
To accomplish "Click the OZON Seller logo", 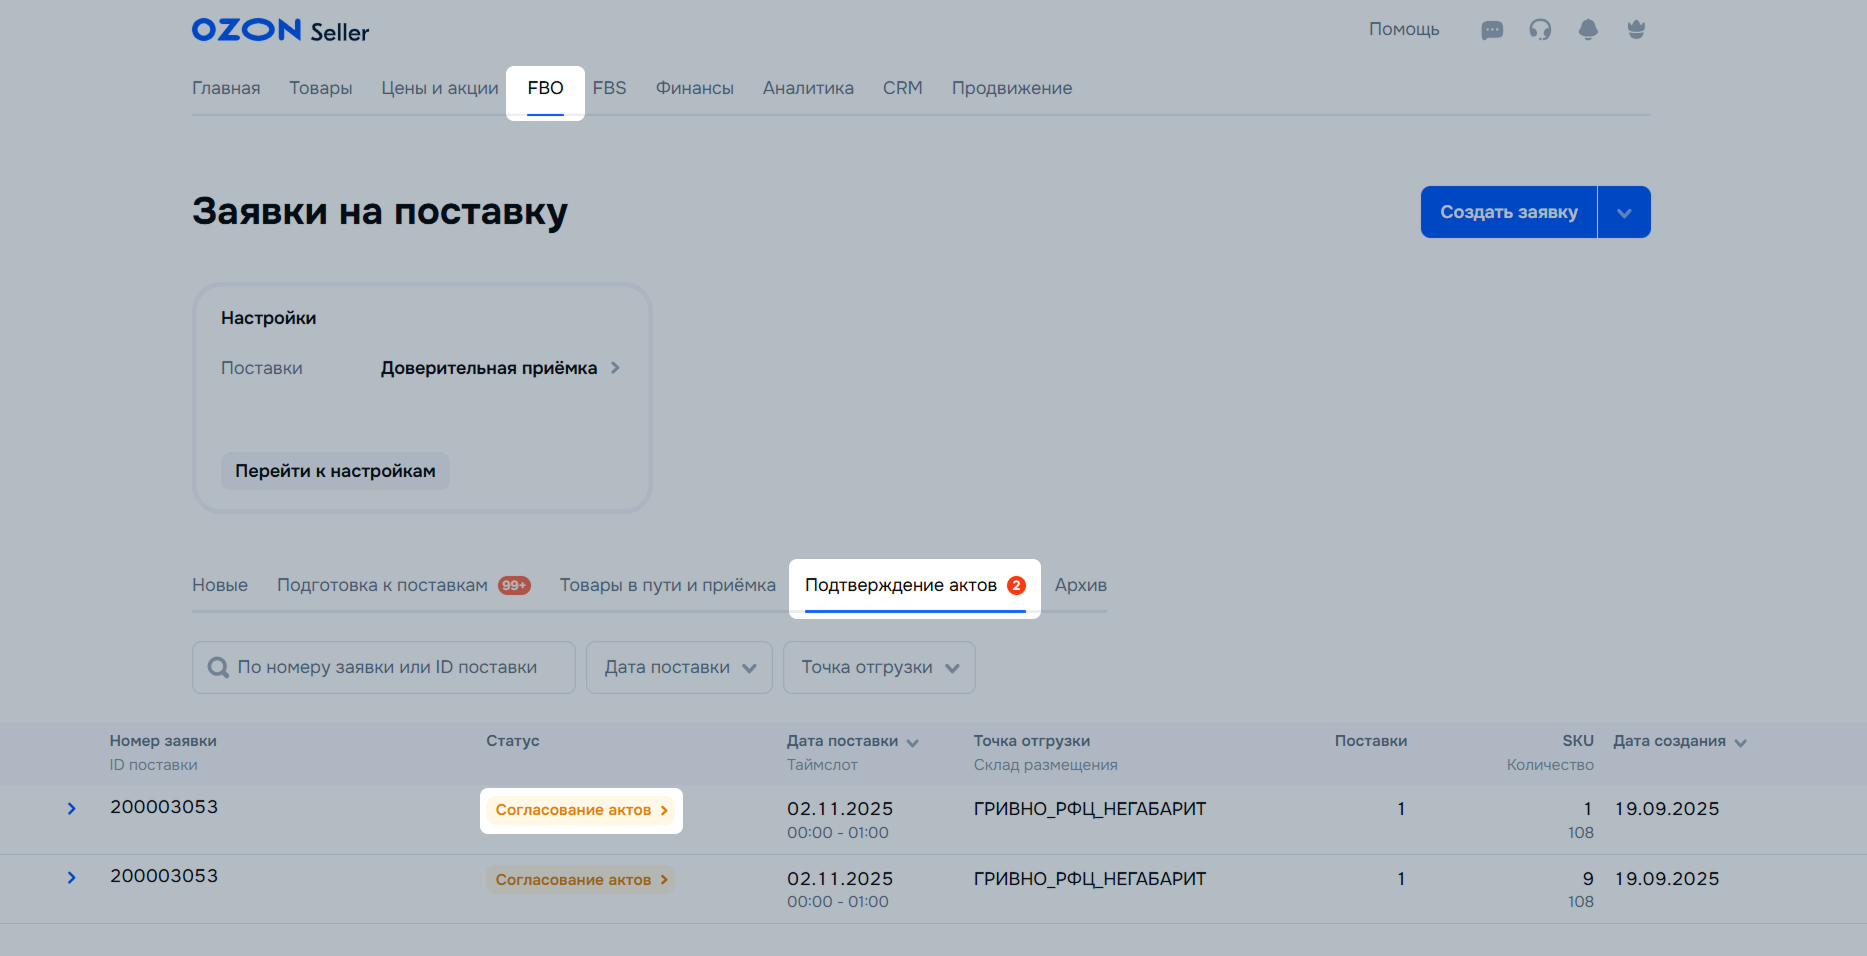I will pos(280,31).
